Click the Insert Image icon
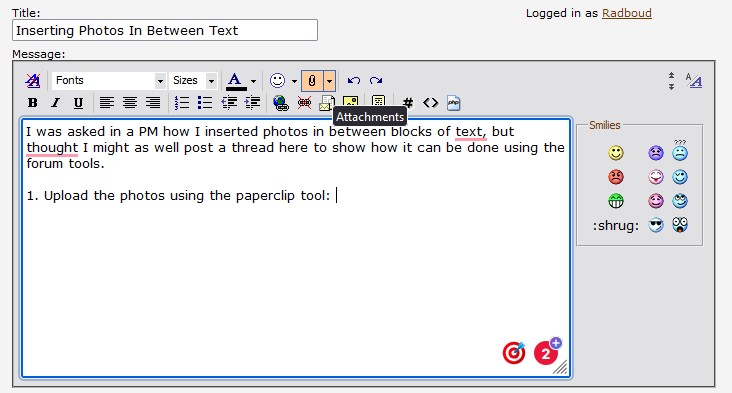The image size is (732, 393). (x=350, y=100)
